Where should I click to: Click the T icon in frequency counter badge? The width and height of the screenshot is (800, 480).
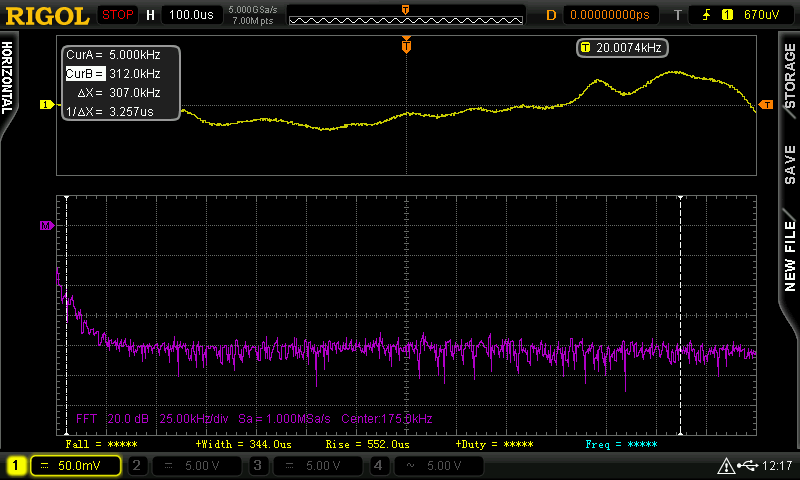click(585, 48)
